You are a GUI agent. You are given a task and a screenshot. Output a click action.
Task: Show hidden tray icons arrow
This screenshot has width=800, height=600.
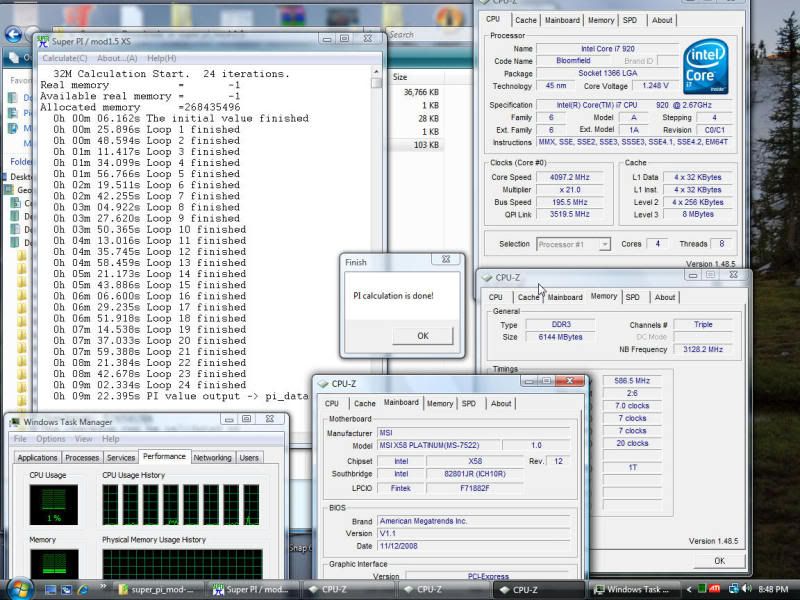point(689,589)
